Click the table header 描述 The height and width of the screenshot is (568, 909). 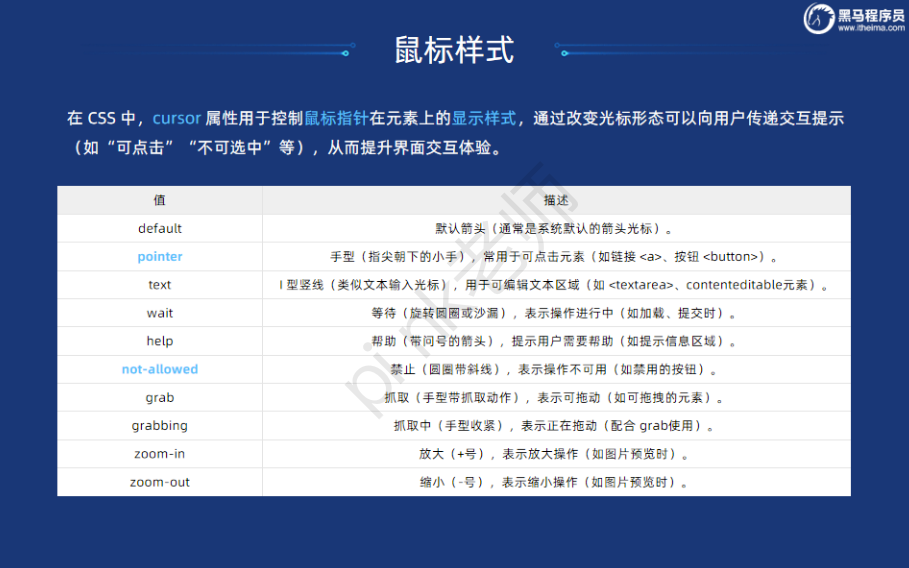[x=556, y=200]
